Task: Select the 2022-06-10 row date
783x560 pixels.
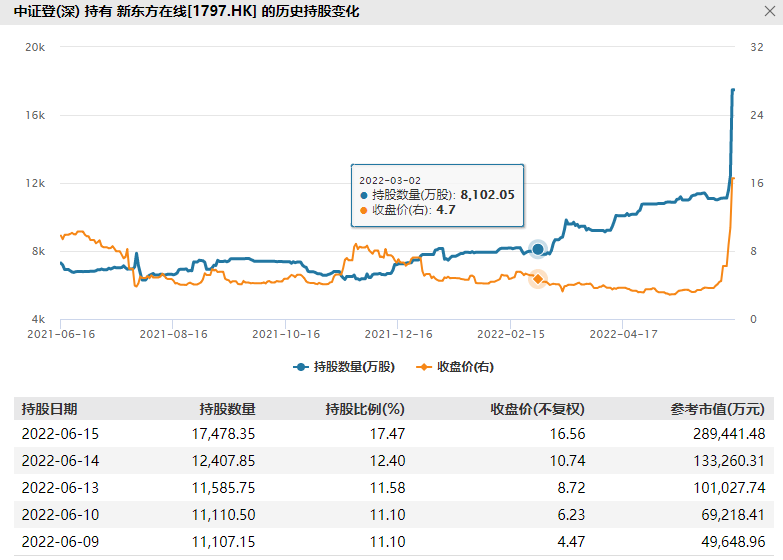Action: pos(61,515)
